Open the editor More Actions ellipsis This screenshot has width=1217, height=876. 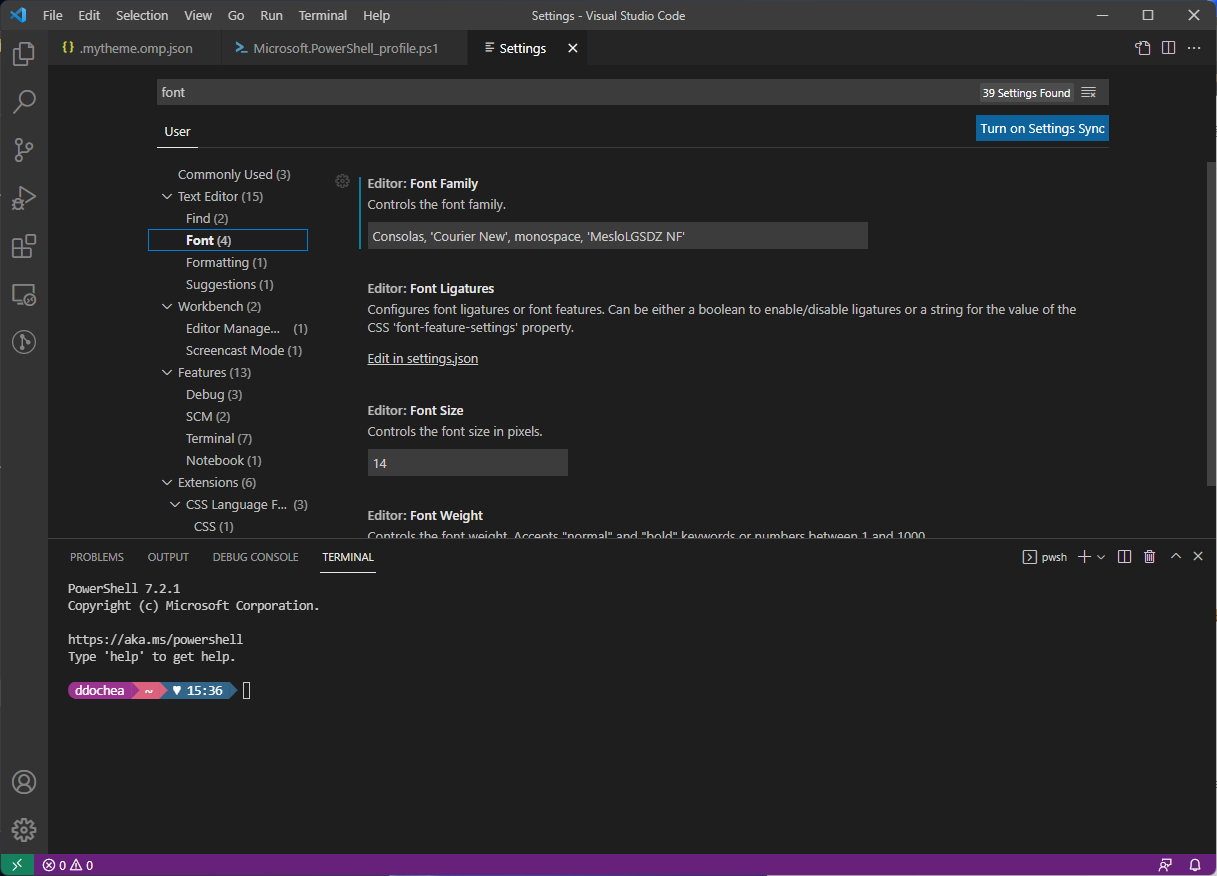(x=1194, y=48)
